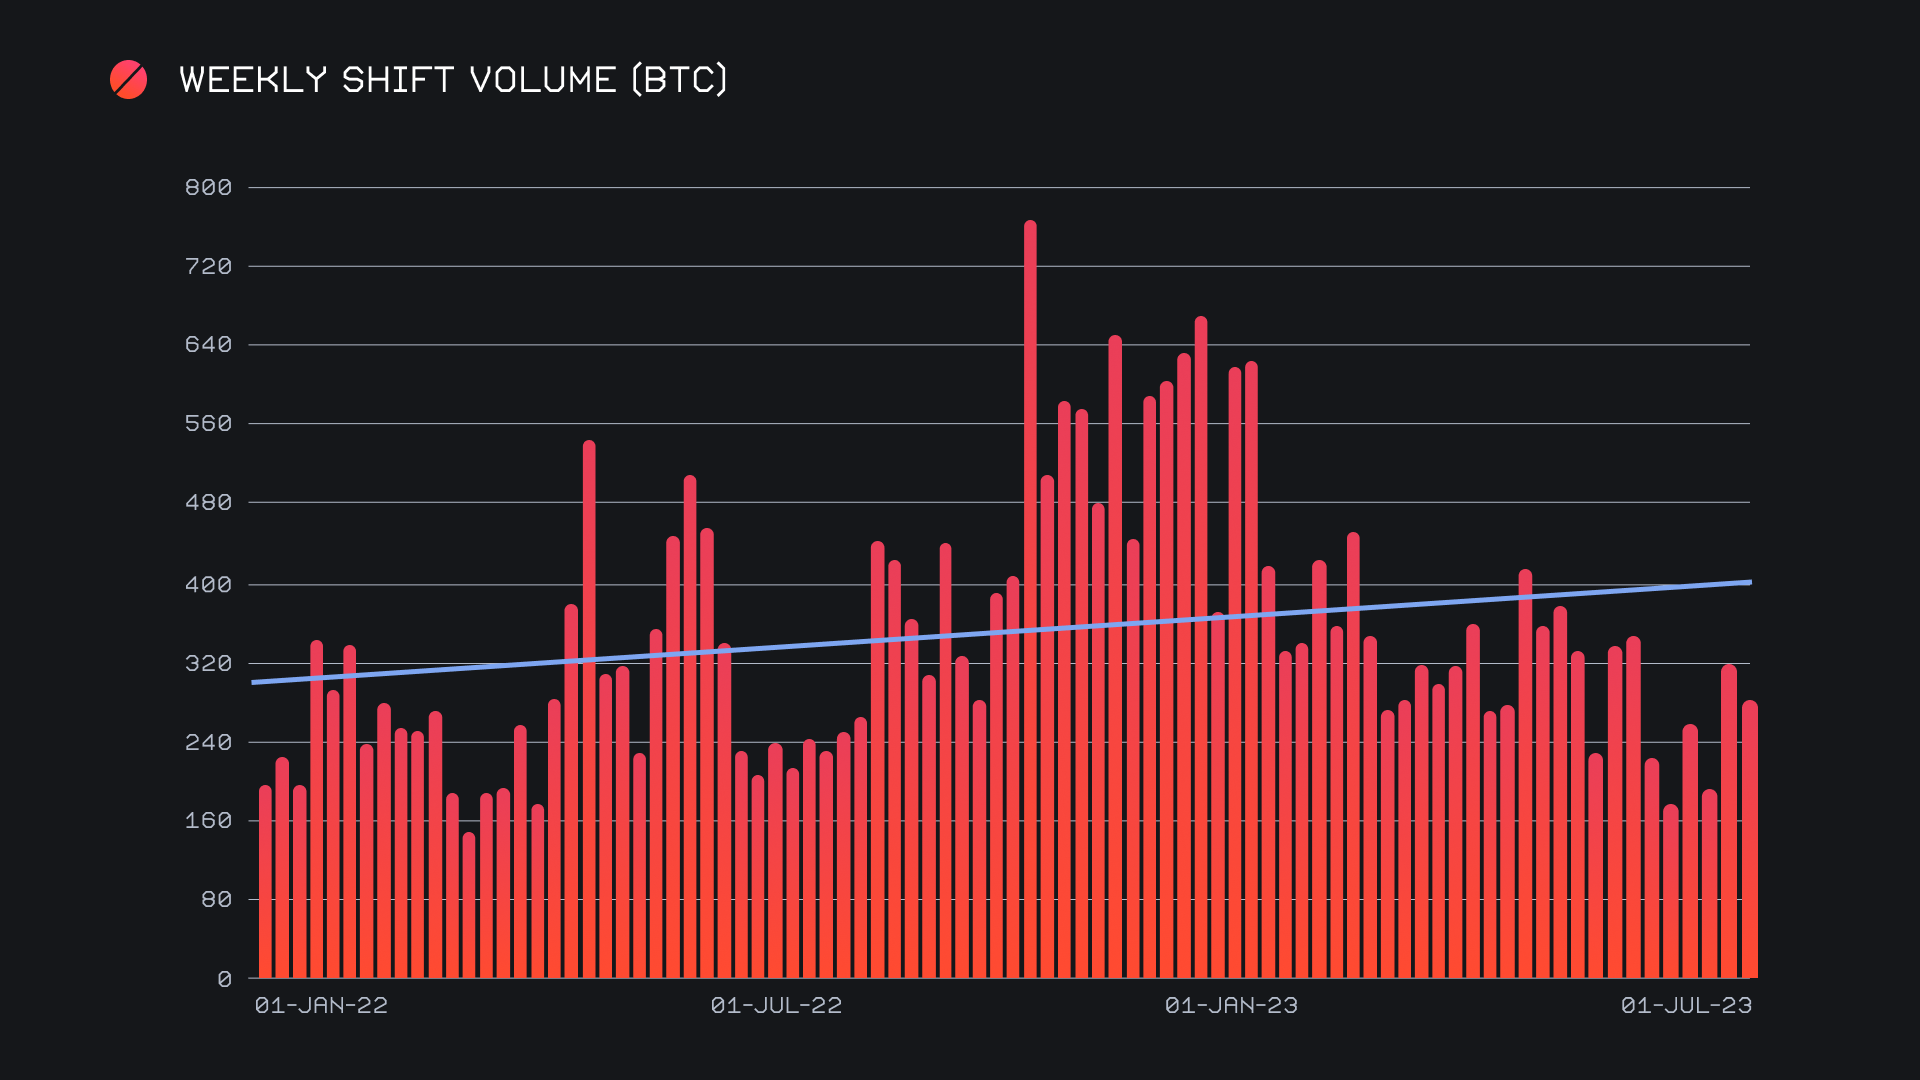This screenshot has height=1080, width=1920.
Task: Click the 800 y-axis label
Action: point(208,187)
